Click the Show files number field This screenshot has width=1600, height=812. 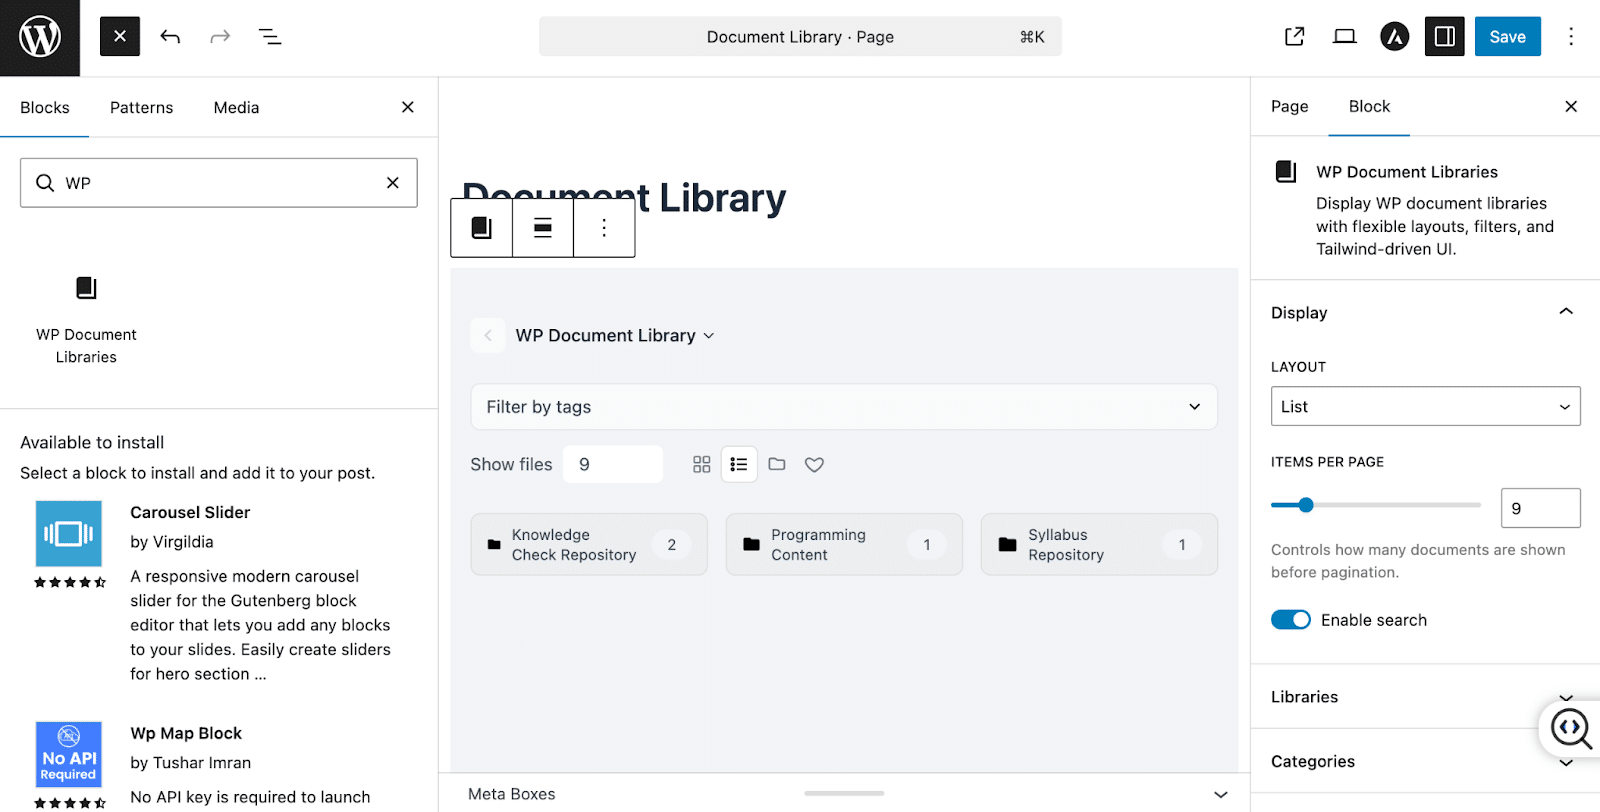click(x=612, y=464)
